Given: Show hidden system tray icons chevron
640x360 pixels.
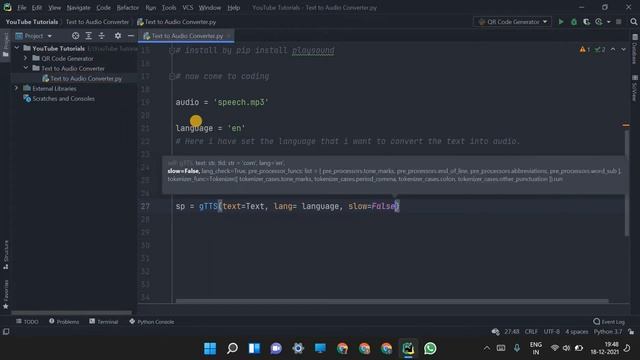Looking at the screenshot, I should tap(487, 348).
